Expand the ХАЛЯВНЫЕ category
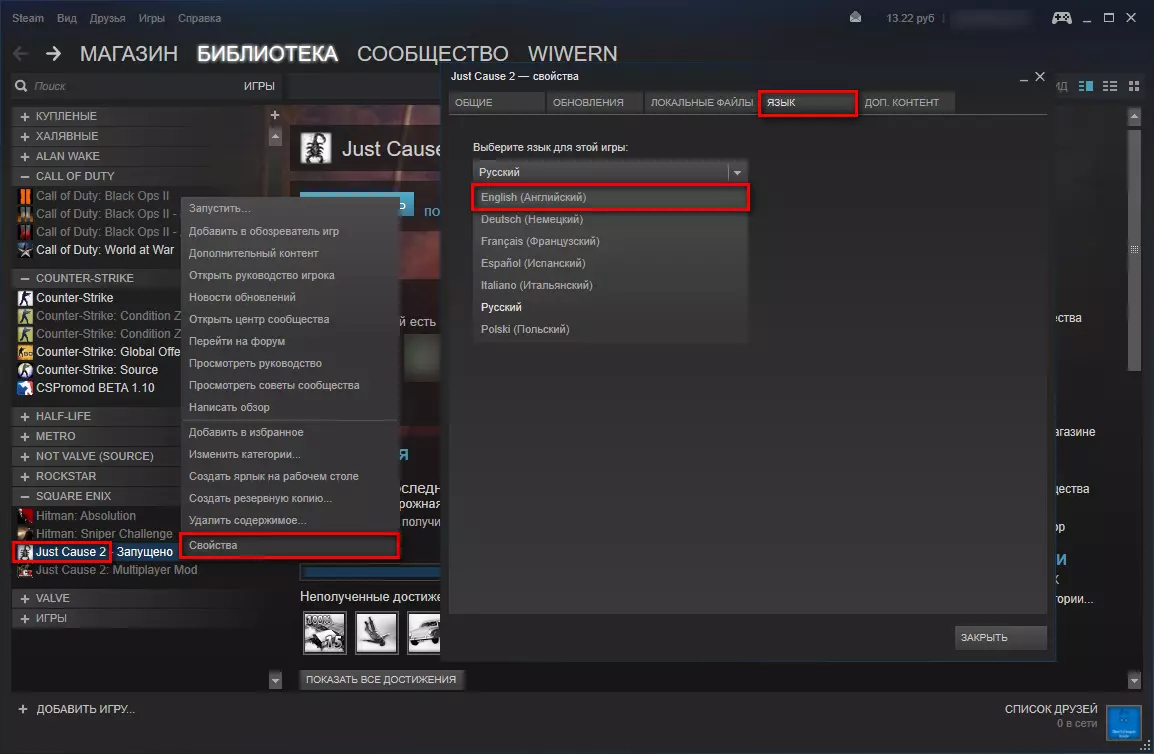 click(x=25, y=136)
